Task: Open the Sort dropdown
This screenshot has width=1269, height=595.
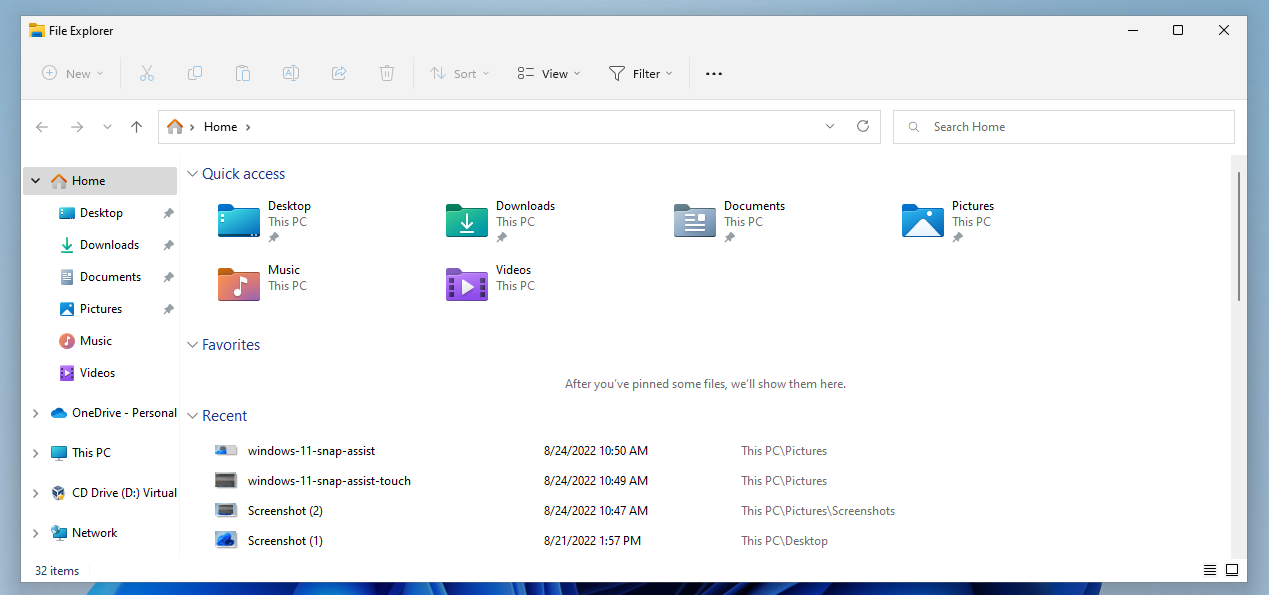Action: tap(459, 73)
